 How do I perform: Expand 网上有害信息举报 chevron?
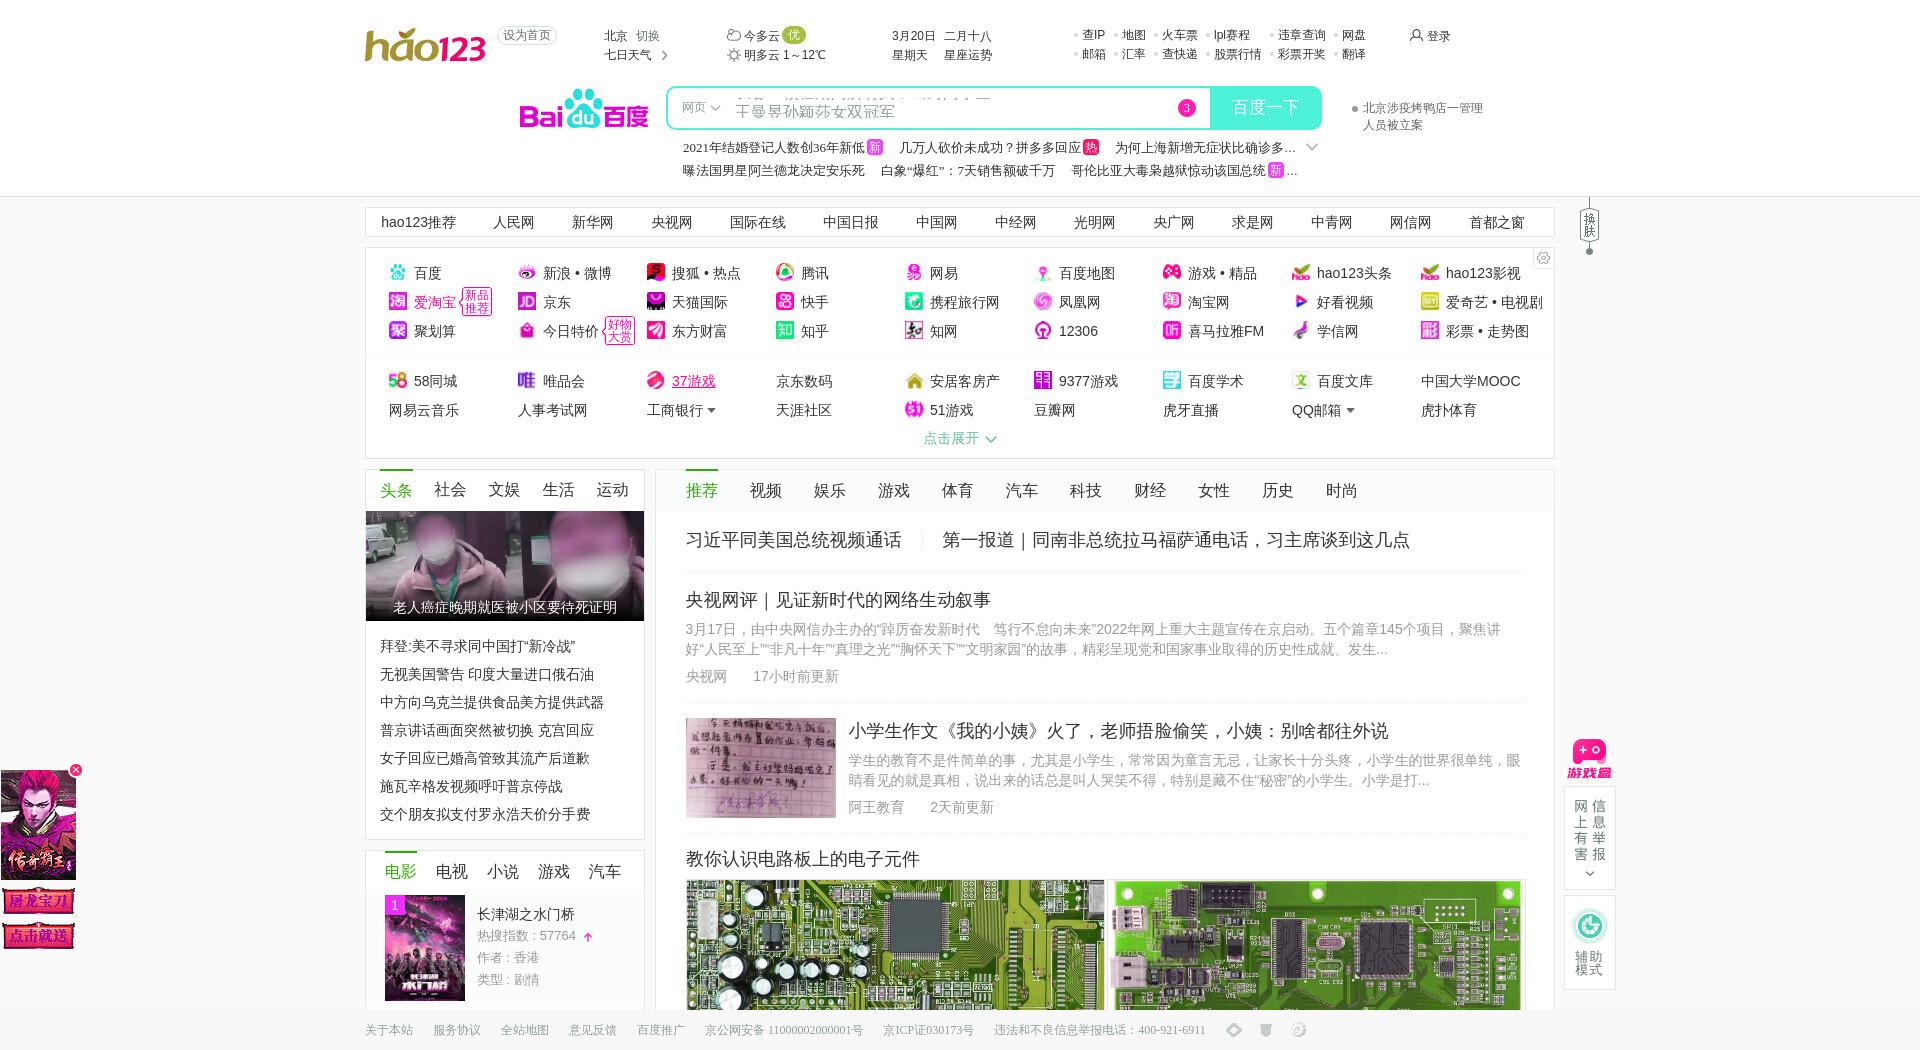tap(1589, 874)
